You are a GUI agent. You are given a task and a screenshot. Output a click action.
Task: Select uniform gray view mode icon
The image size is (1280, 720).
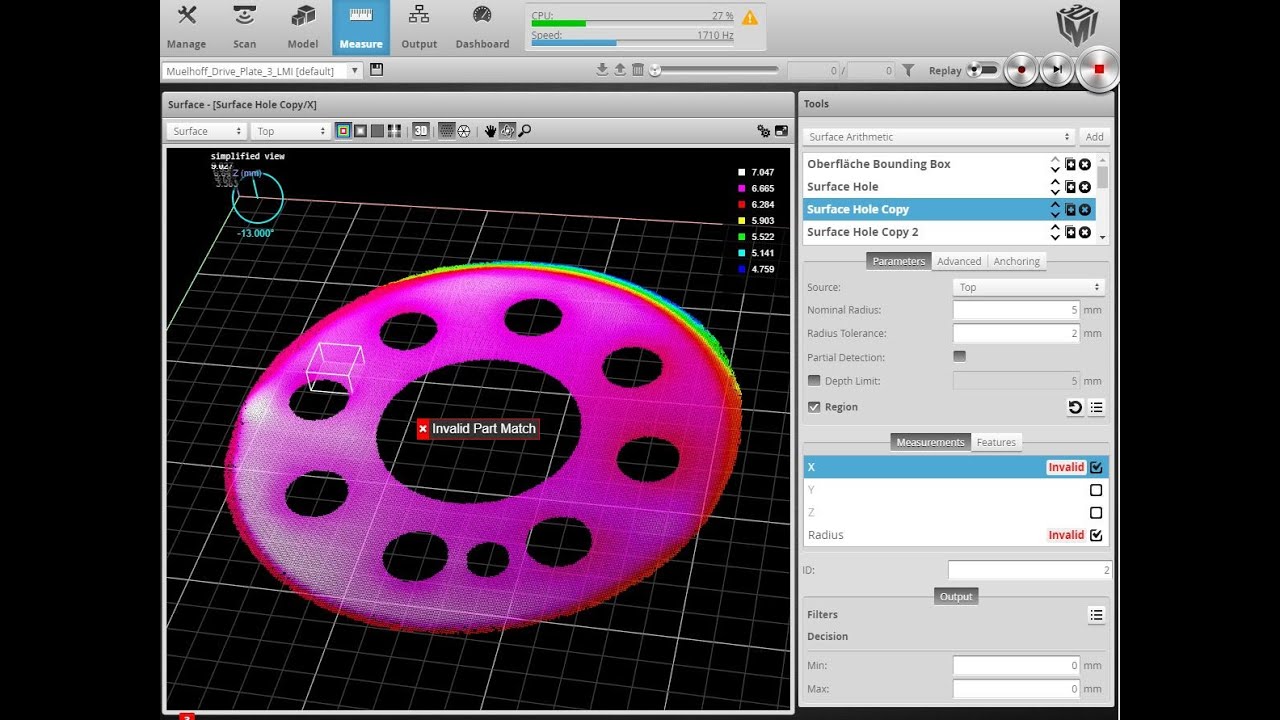(x=377, y=131)
